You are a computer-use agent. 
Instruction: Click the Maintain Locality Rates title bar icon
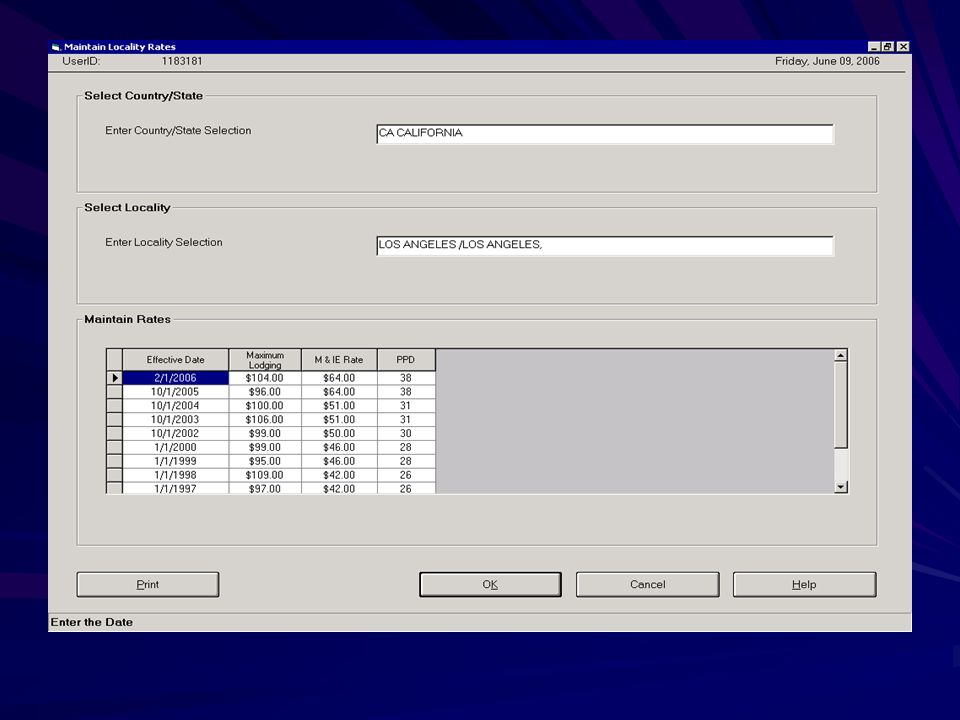coord(56,47)
